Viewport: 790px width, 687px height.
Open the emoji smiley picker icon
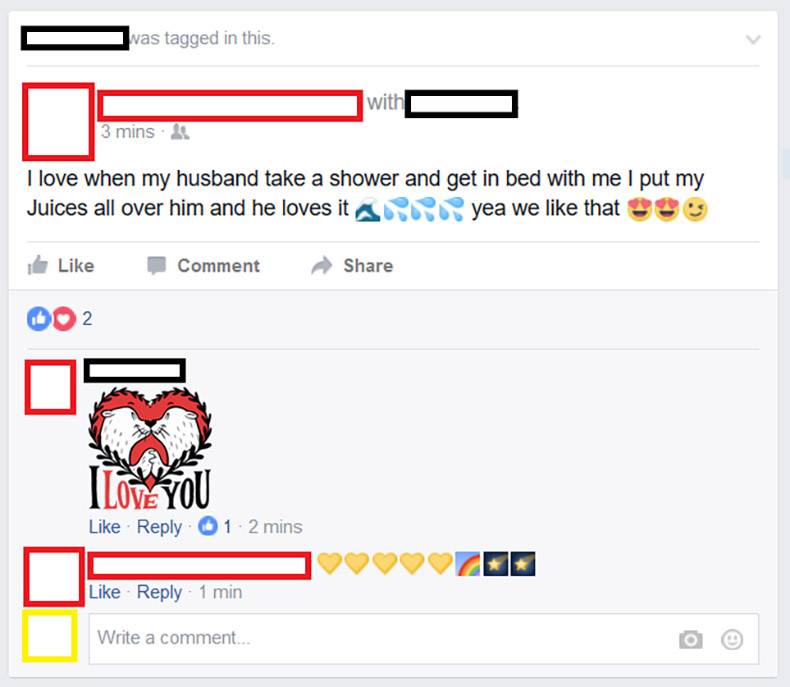732,639
